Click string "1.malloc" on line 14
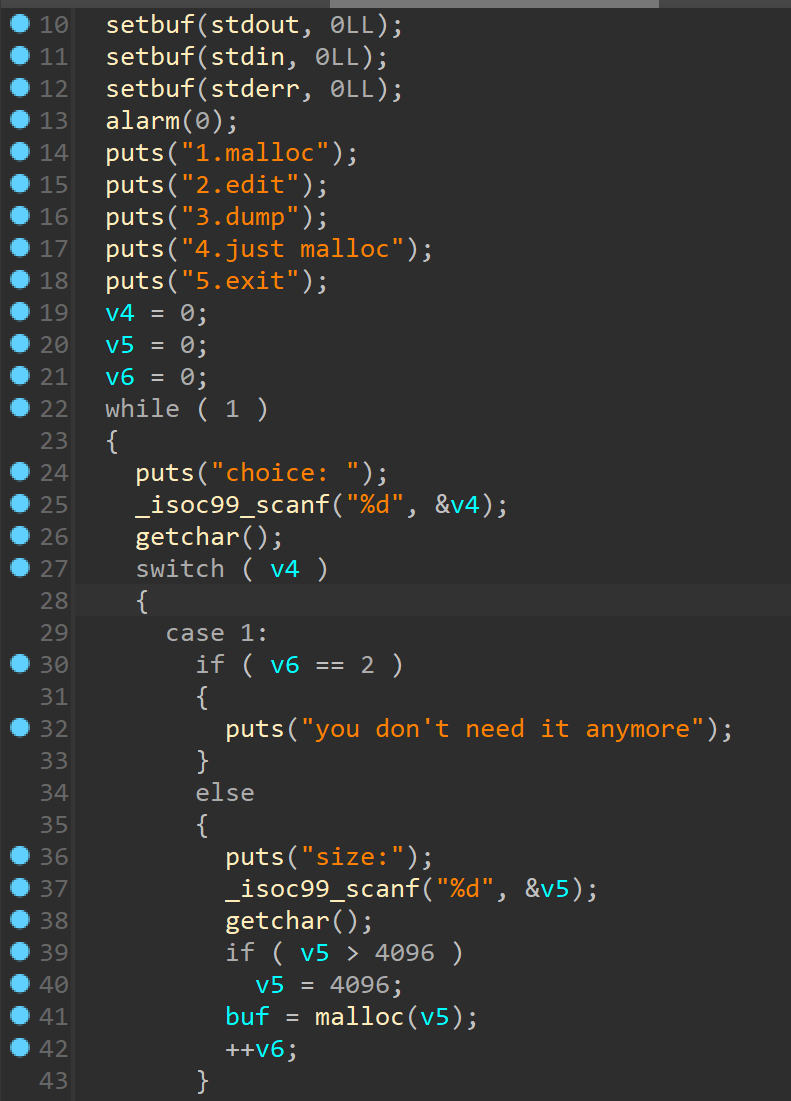 255,152
